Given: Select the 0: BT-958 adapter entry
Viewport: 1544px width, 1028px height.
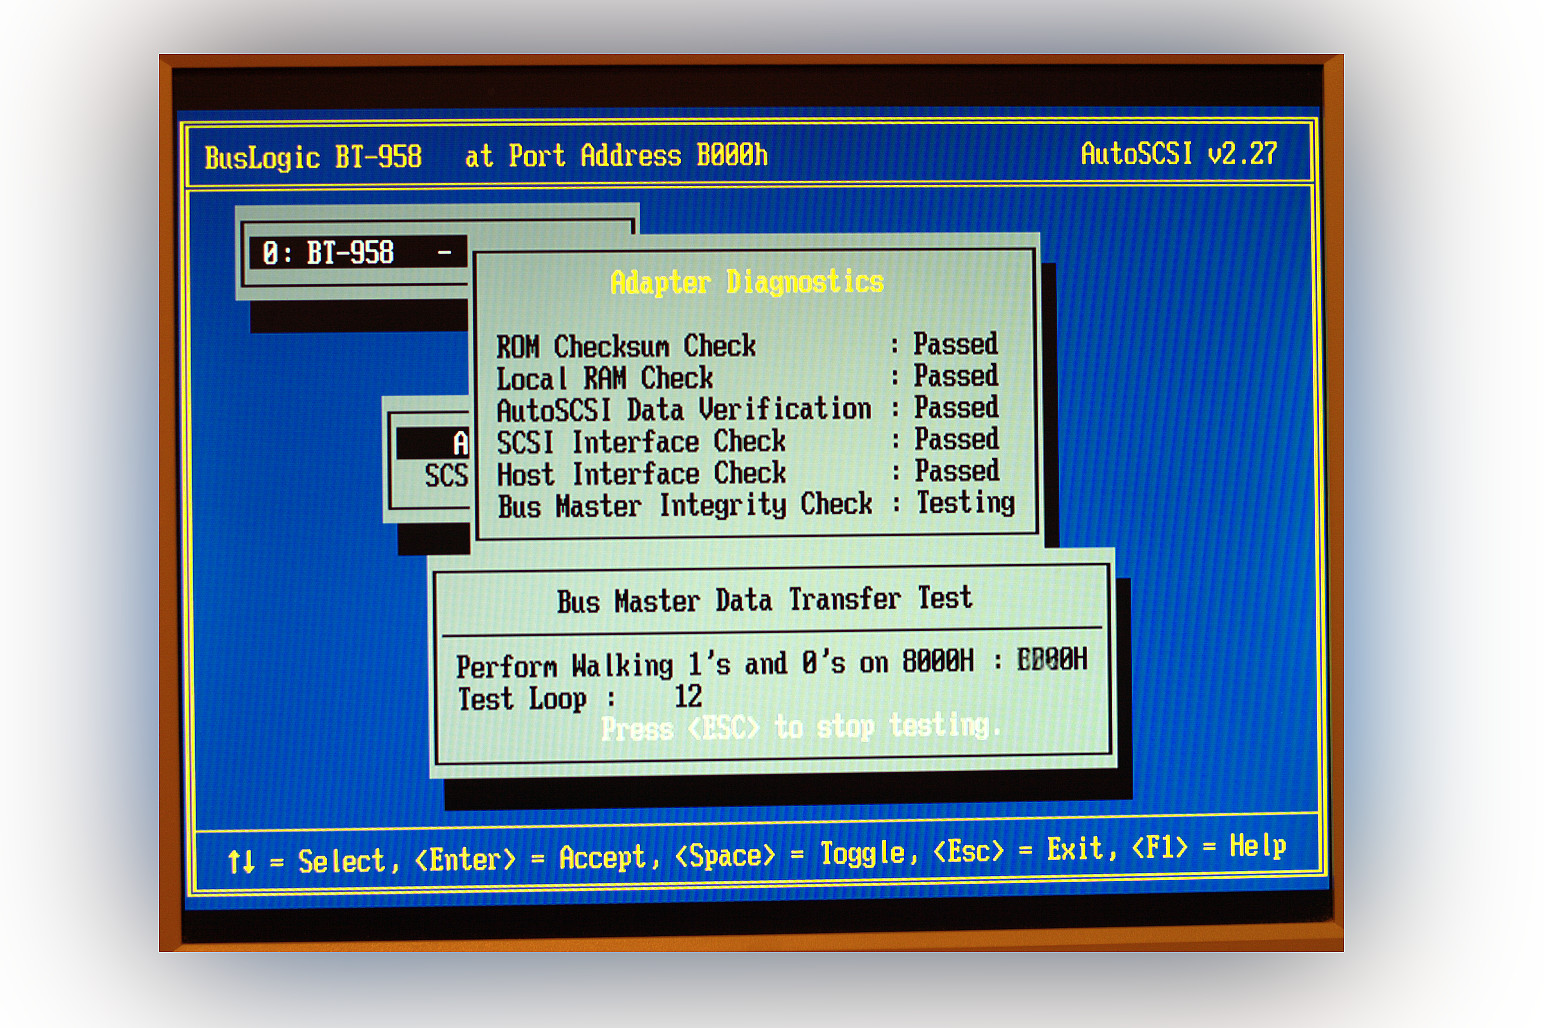Looking at the screenshot, I should click(328, 253).
